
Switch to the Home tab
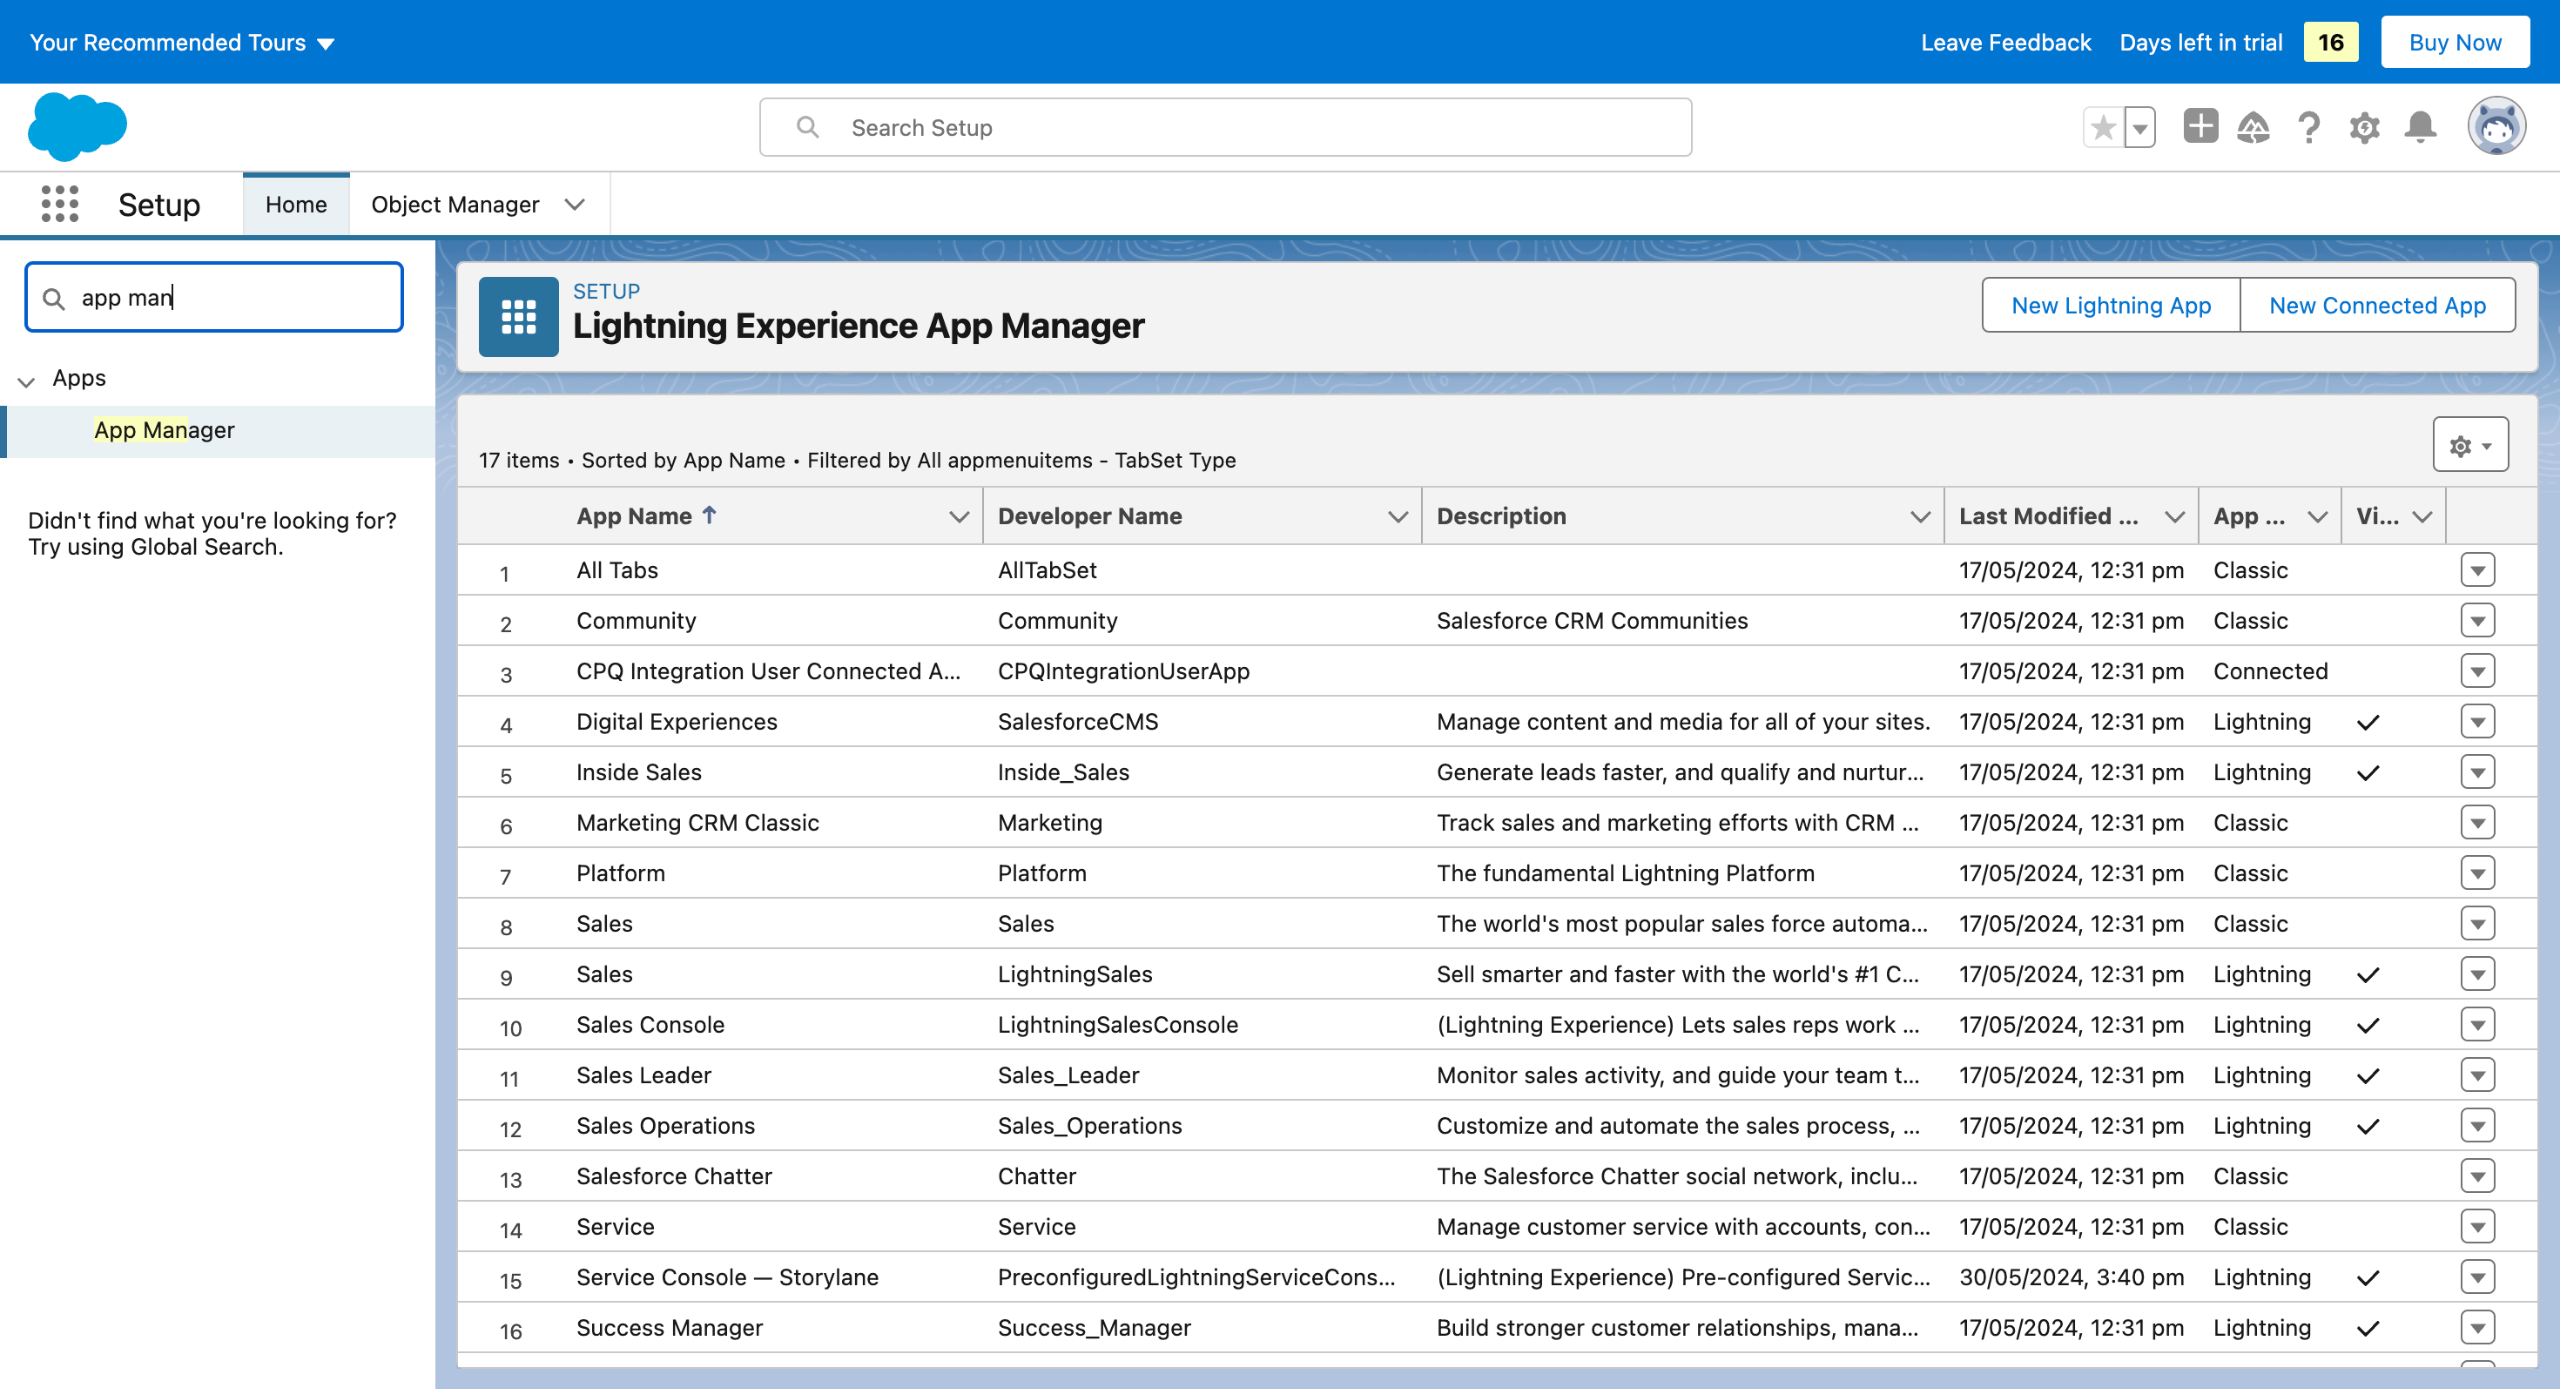(296, 204)
